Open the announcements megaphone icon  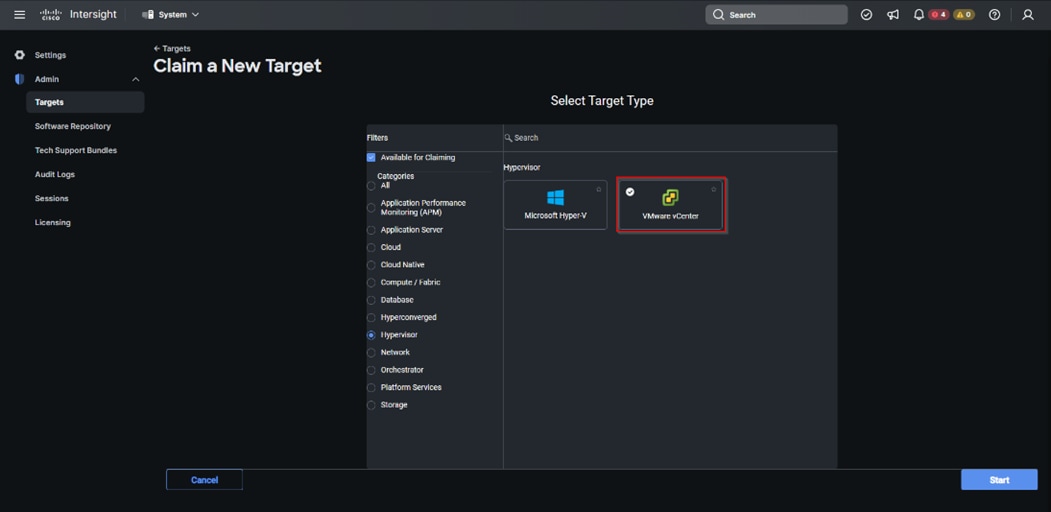[x=893, y=15]
